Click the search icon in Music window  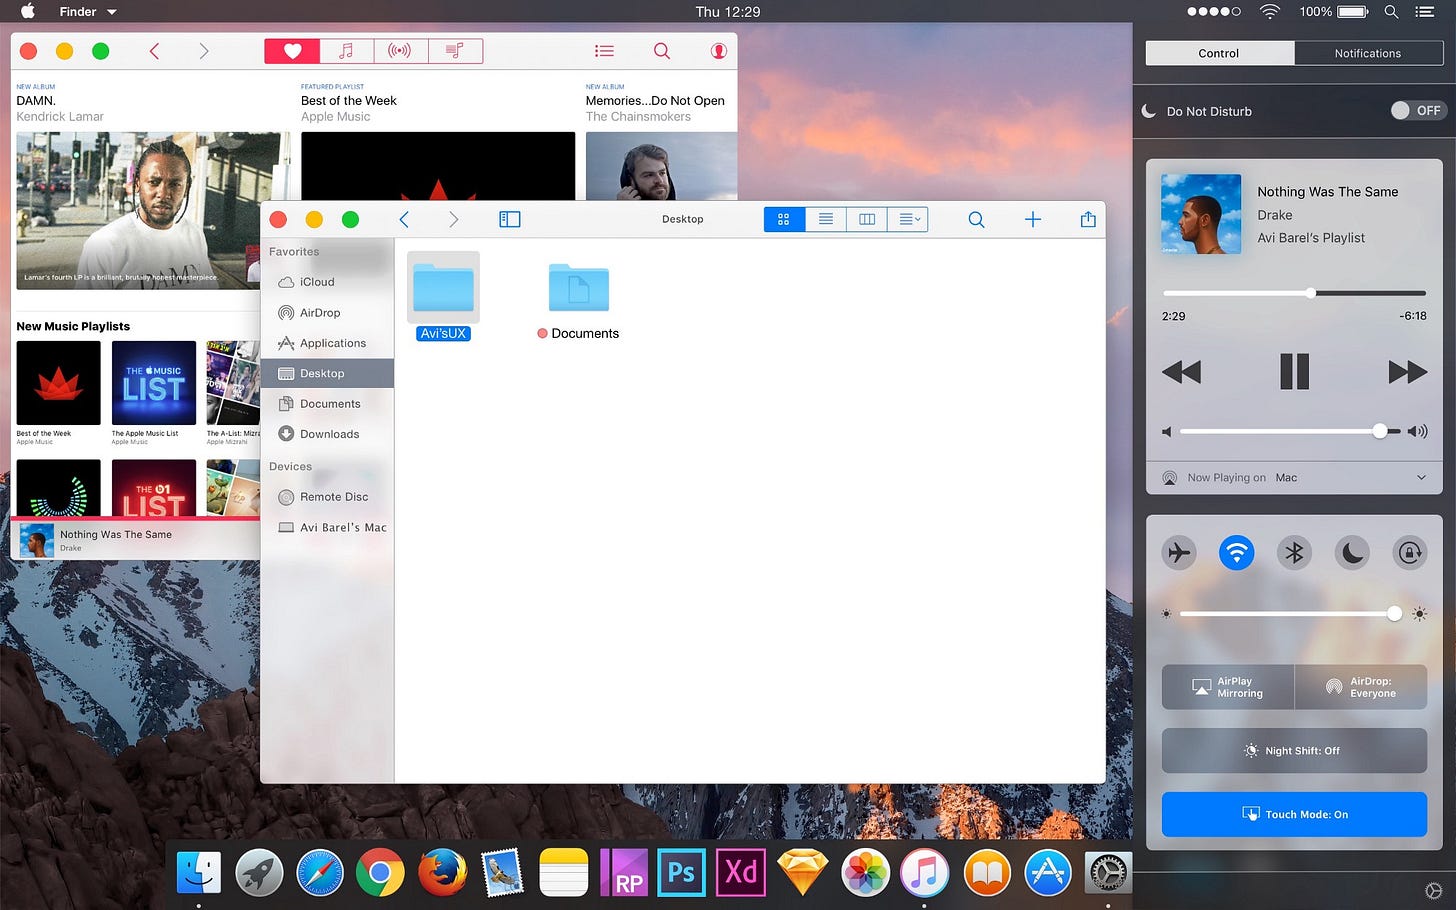(662, 51)
